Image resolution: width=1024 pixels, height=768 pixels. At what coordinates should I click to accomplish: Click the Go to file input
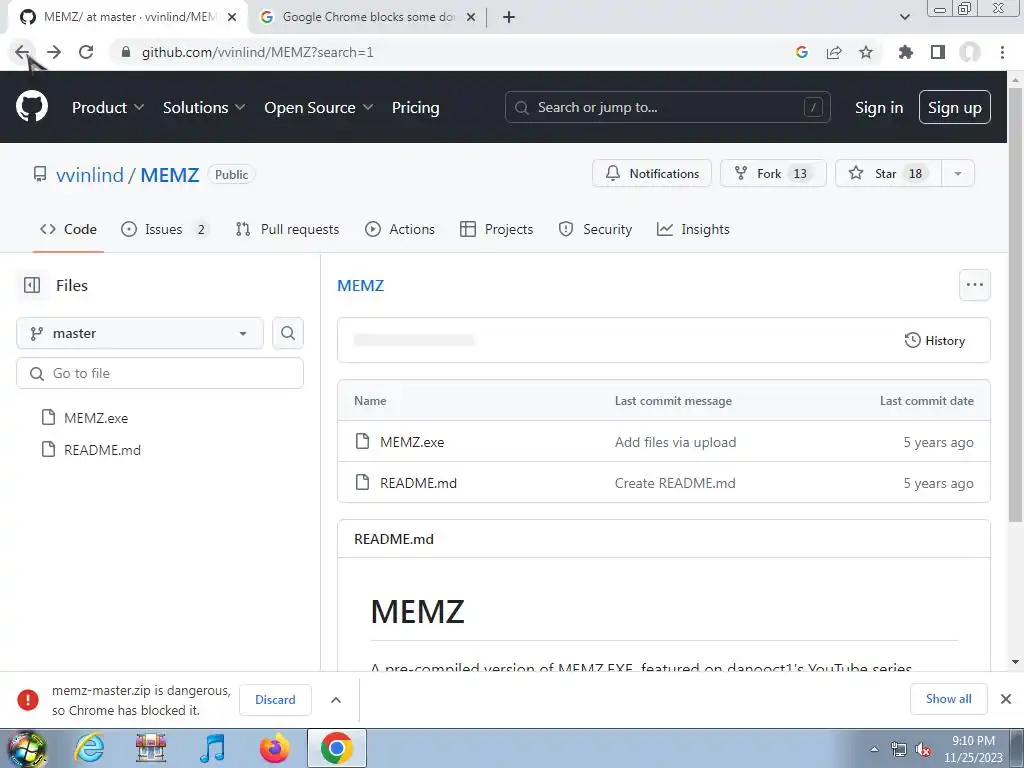pos(160,373)
